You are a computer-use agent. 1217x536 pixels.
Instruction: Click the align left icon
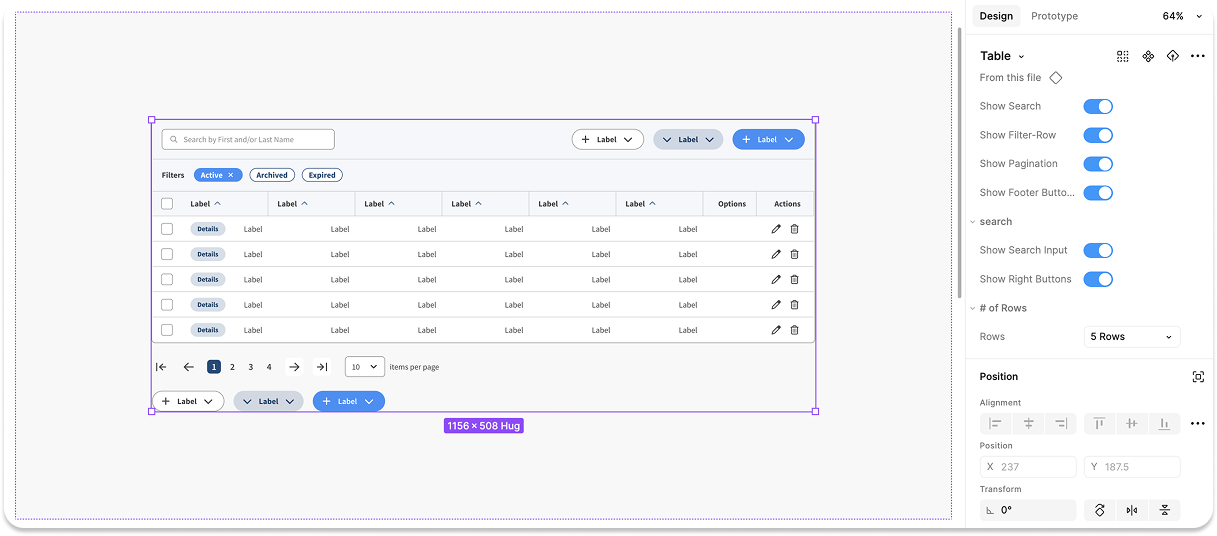pos(995,424)
